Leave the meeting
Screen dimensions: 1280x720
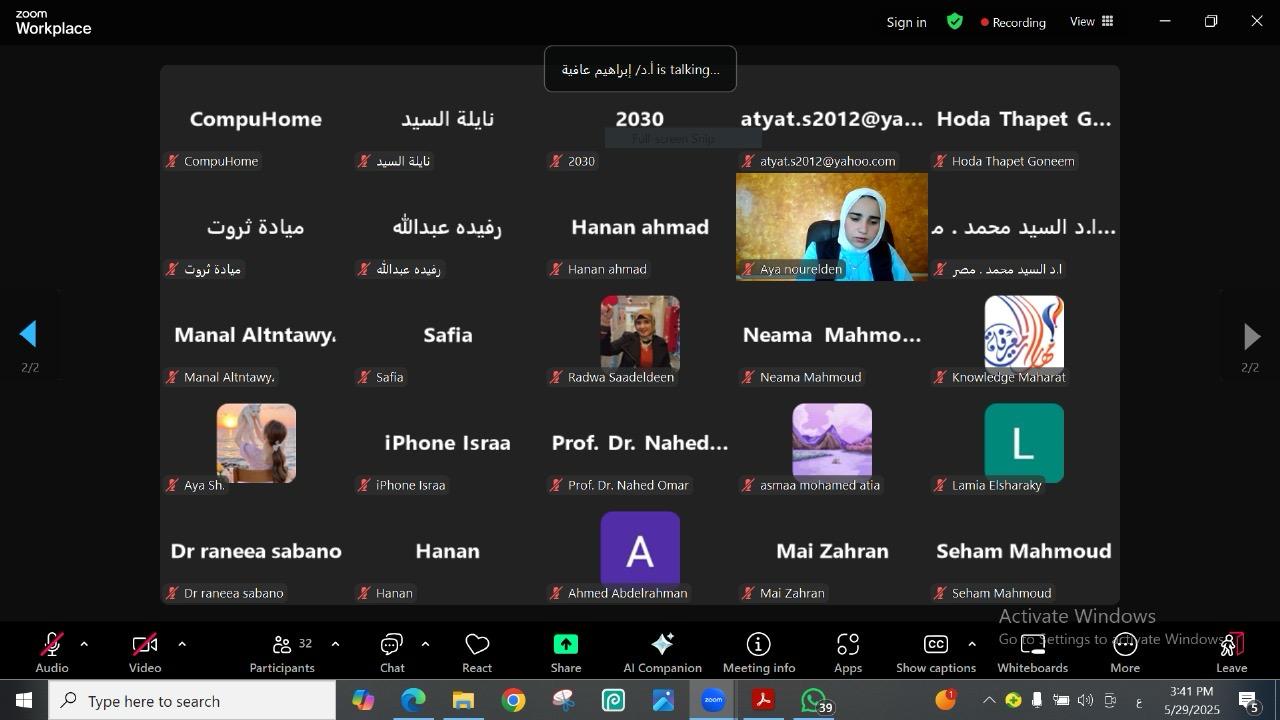click(x=1231, y=652)
